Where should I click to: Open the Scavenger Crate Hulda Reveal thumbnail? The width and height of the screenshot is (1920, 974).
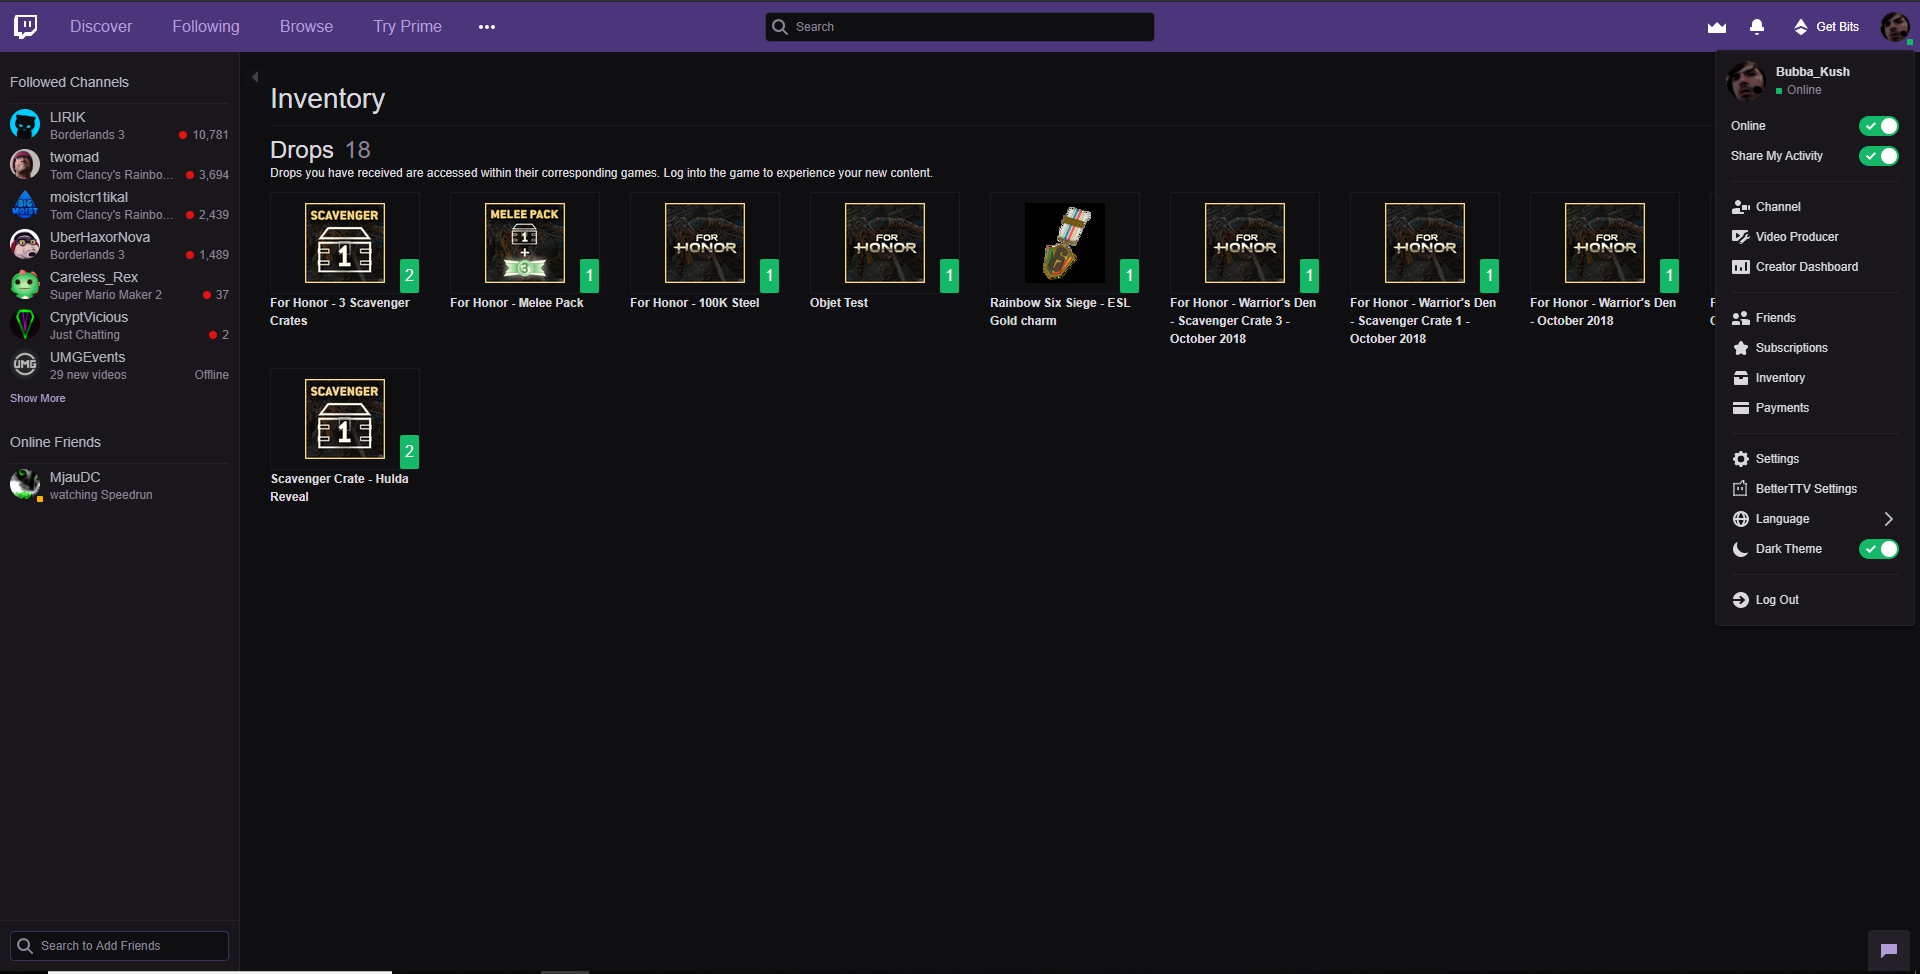(x=345, y=419)
